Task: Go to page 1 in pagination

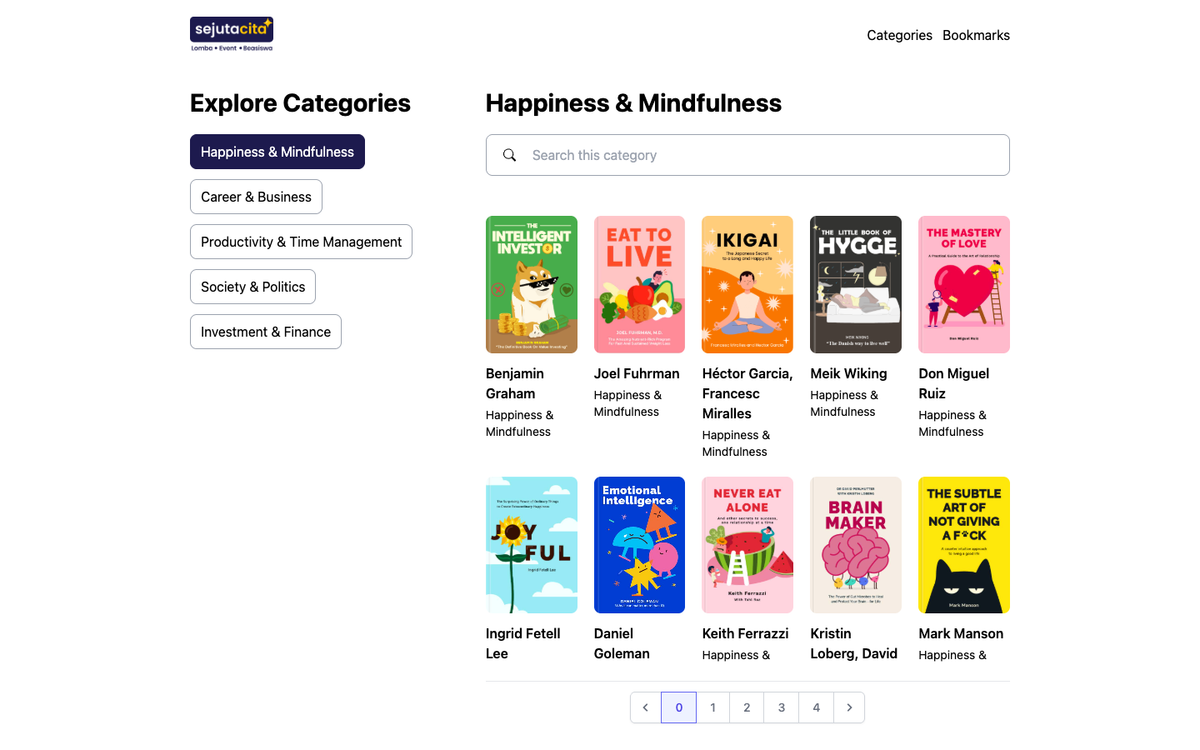Action: 713,707
